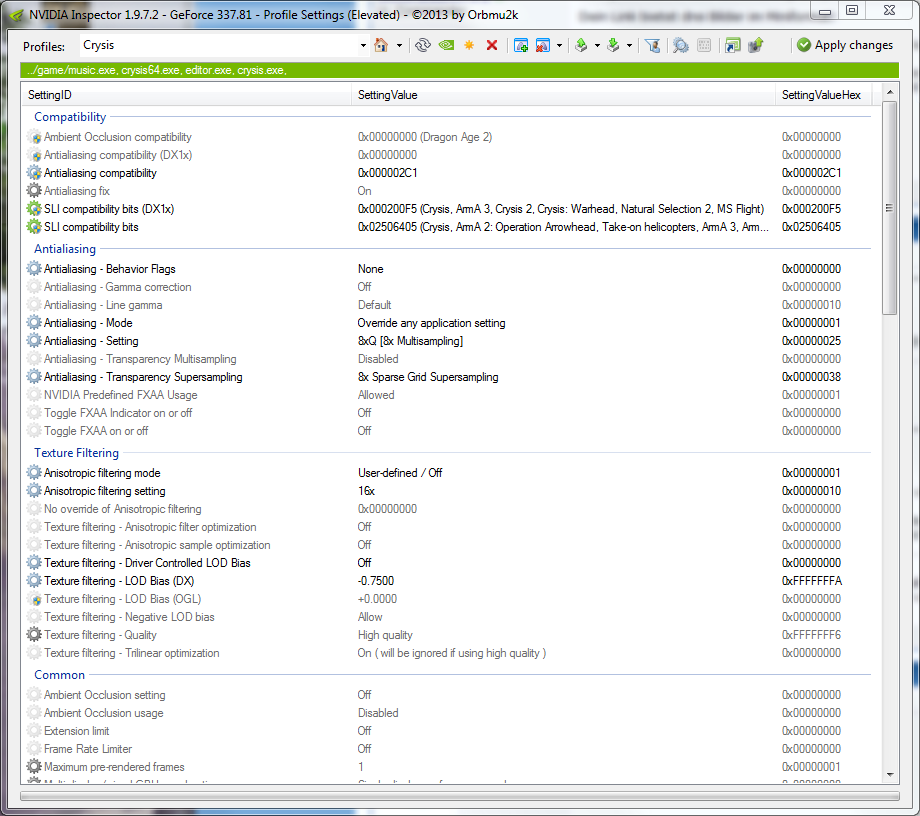Open the dropdown next to the remove application icon
920x816 pixels.
coord(559,45)
